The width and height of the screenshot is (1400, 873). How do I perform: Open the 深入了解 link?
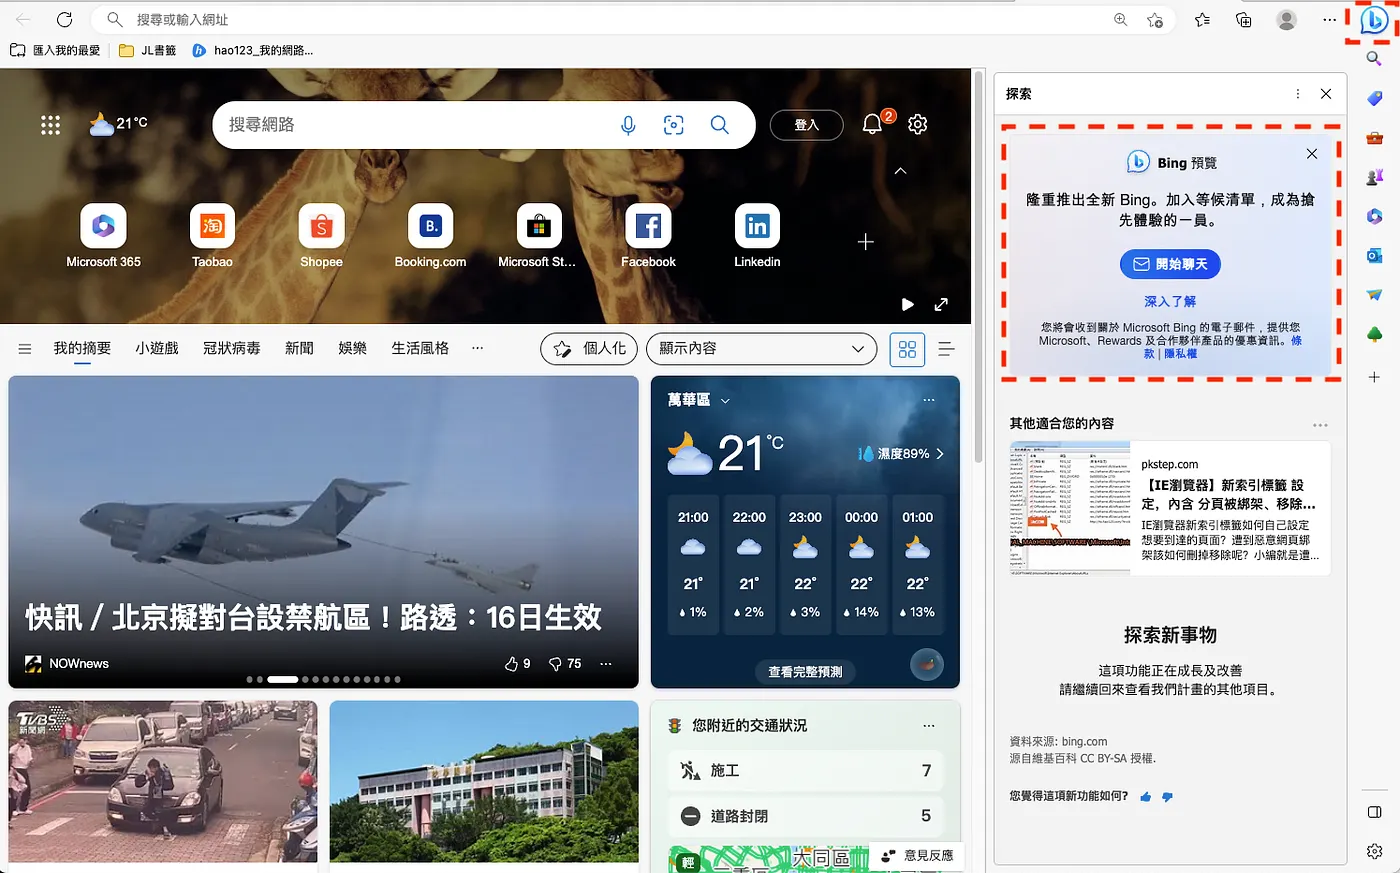point(1170,301)
